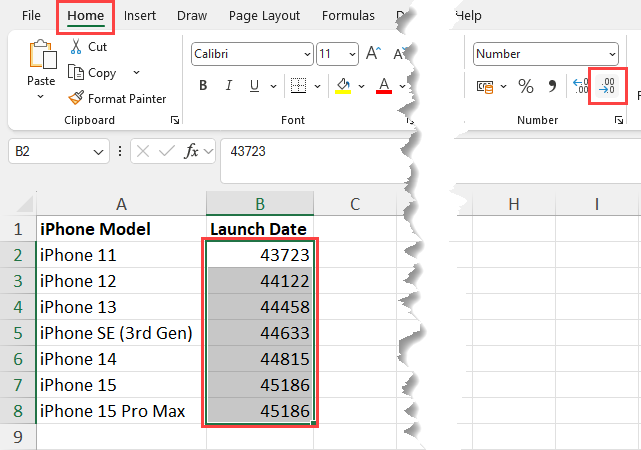The width and height of the screenshot is (641, 450).
Task: Select cell with value 44458
Action: coord(260,307)
